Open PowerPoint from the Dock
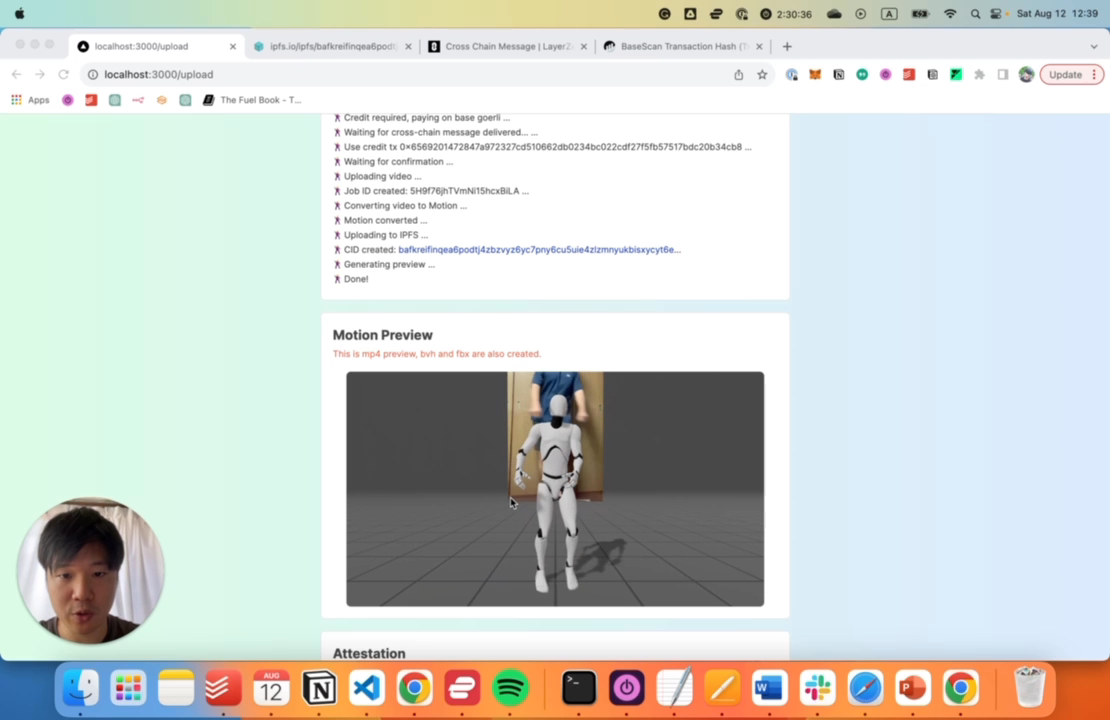This screenshot has width=1110, height=720. tap(912, 687)
